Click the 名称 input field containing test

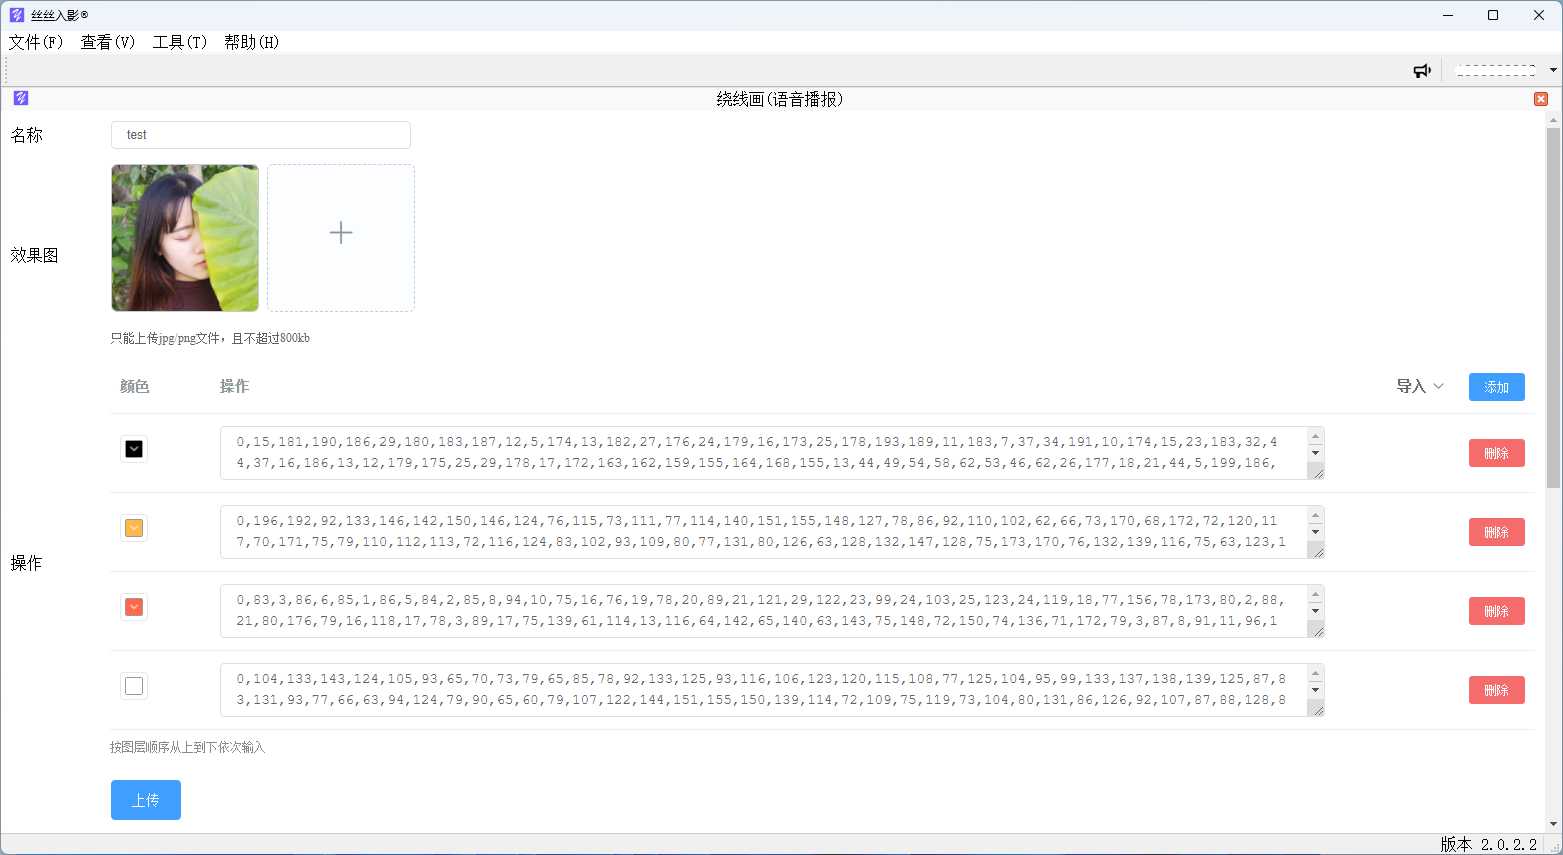tap(261, 135)
